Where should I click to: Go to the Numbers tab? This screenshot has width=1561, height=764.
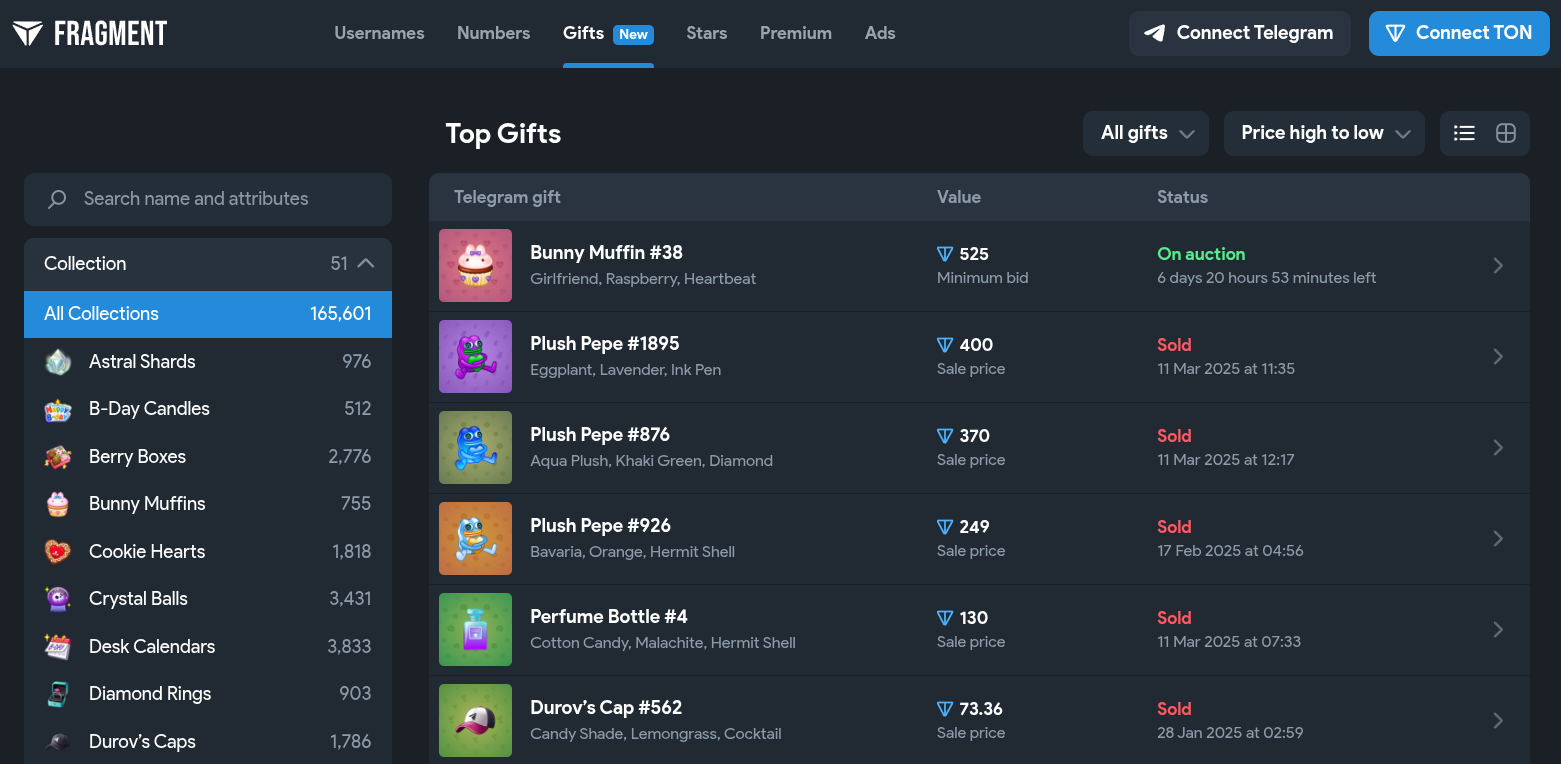493,33
